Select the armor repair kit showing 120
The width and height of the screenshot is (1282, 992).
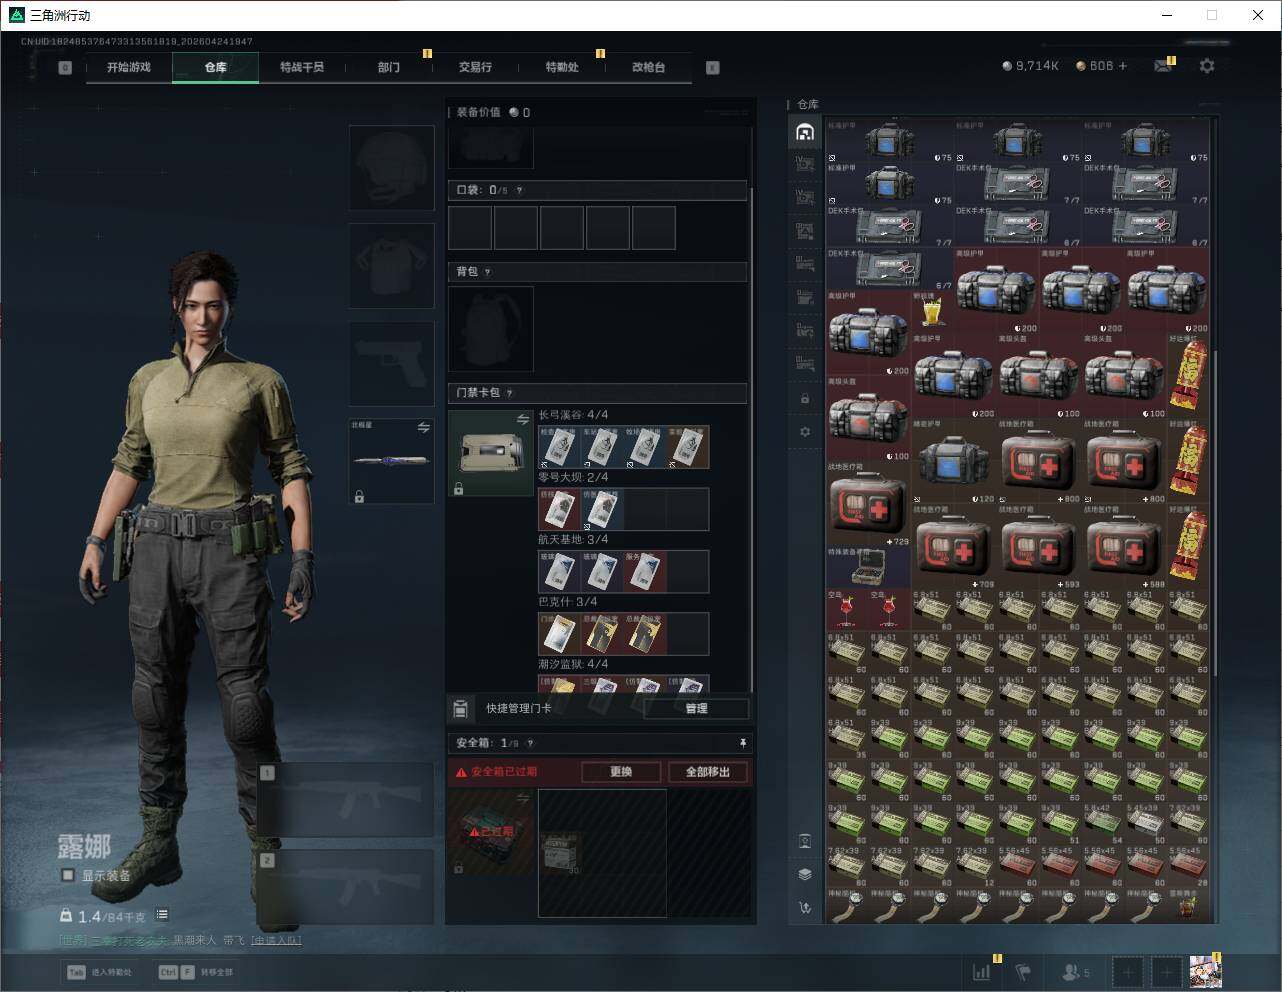tap(953, 461)
